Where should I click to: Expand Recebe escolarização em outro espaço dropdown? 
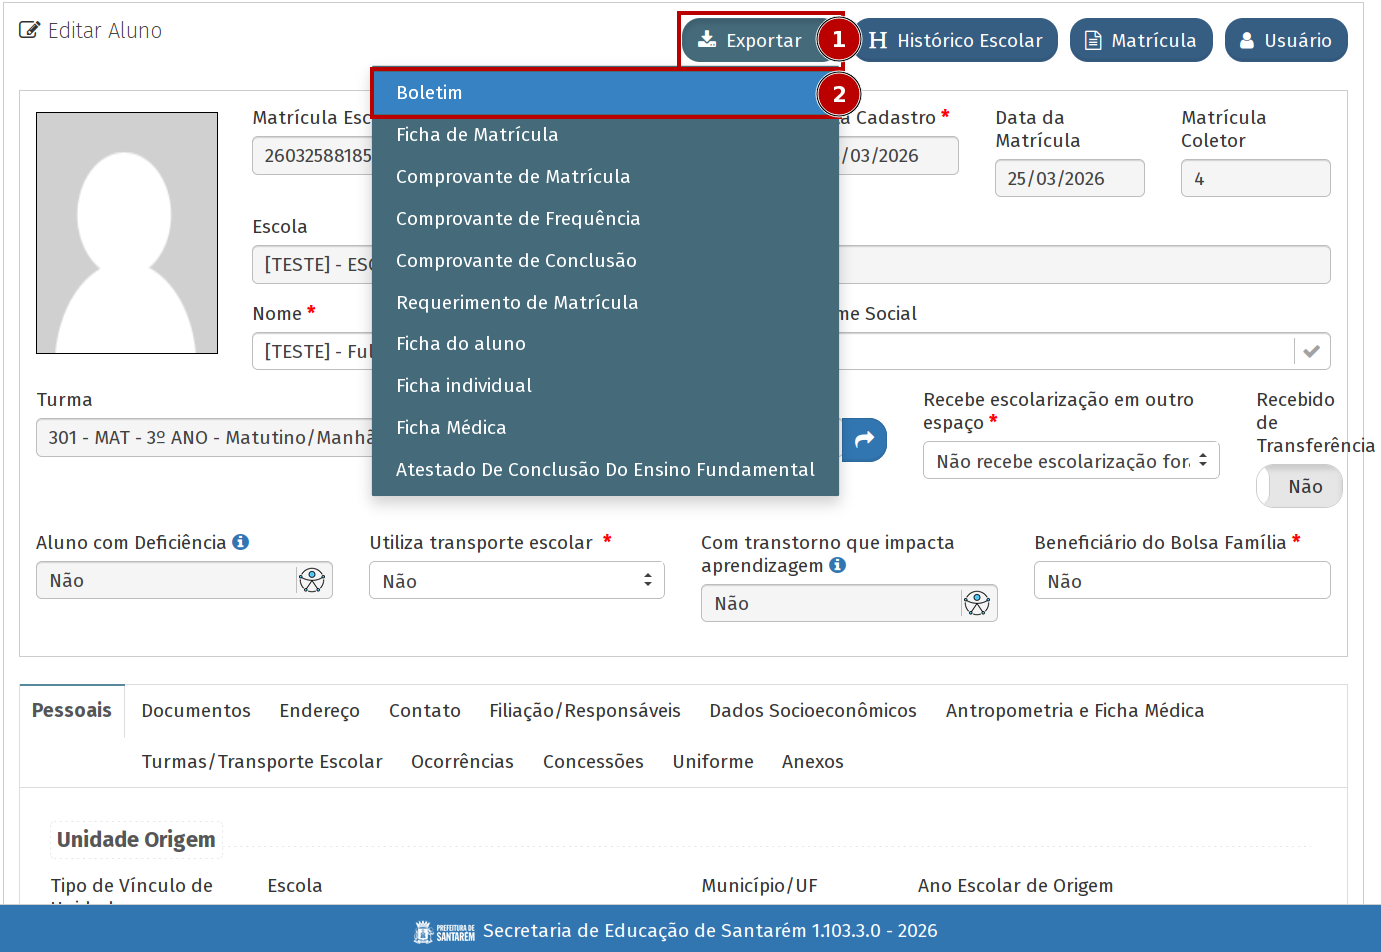1070,461
